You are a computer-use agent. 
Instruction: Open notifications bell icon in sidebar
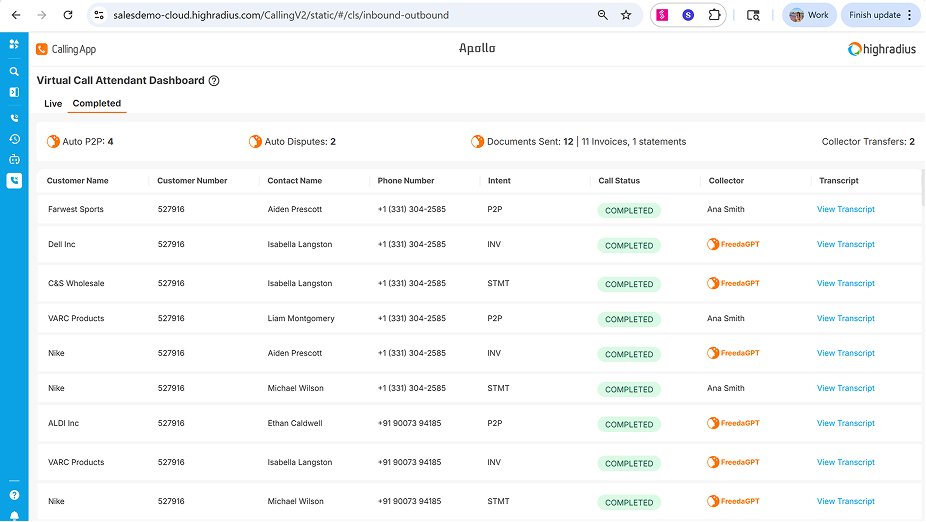coord(14,515)
